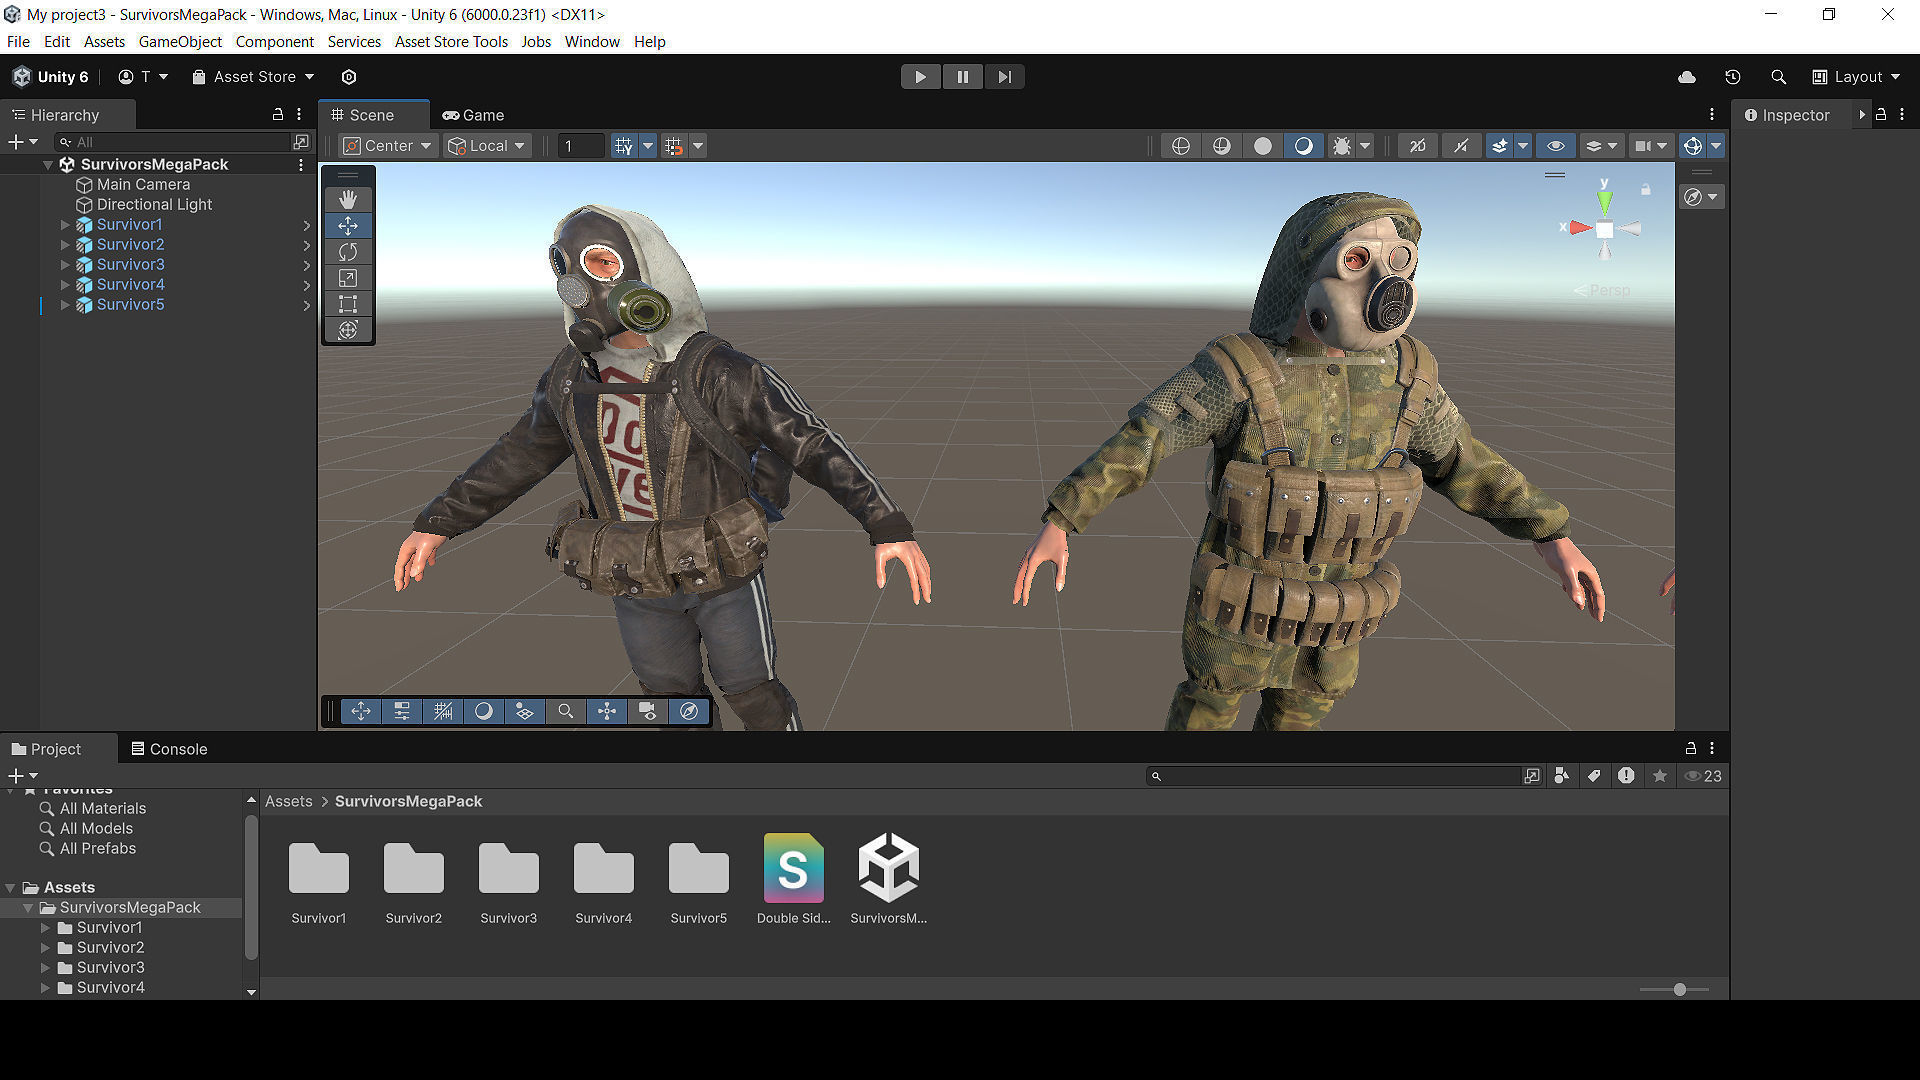Screen dimensions: 1920x1080
Task: Click the grid snap value field
Action: (580, 146)
